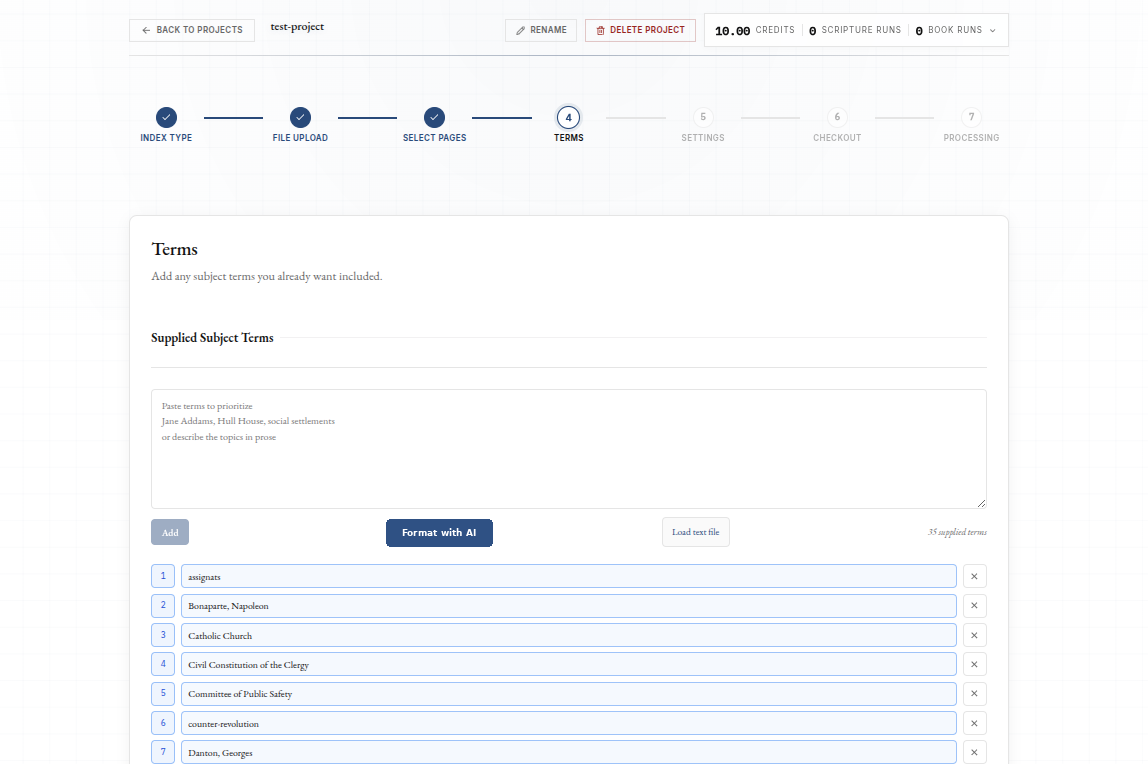Click the Book Runs counter
This screenshot has height=764, width=1148.
(949, 31)
